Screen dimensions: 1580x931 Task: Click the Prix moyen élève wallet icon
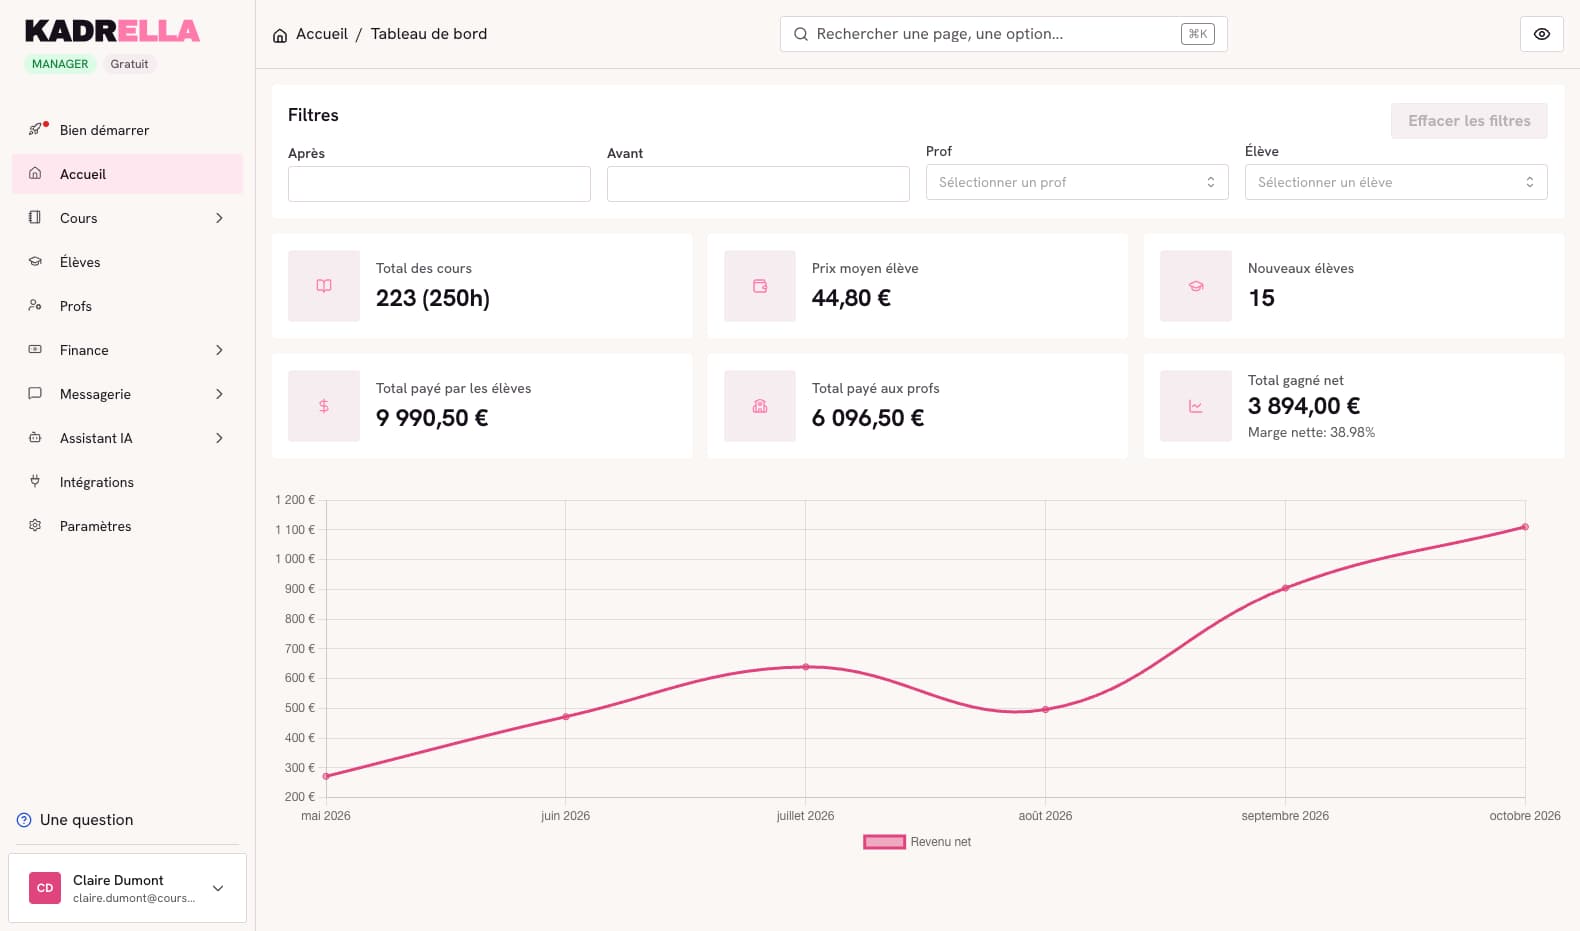(760, 286)
